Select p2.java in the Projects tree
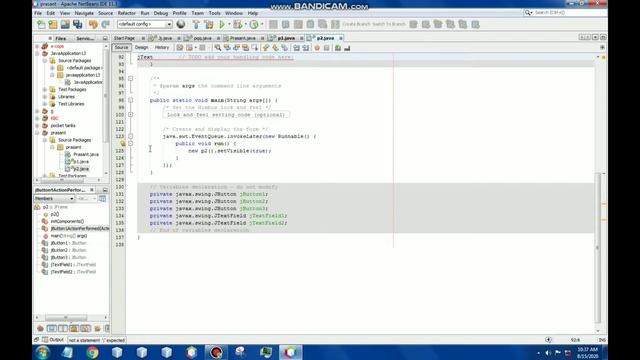 point(81,169)
